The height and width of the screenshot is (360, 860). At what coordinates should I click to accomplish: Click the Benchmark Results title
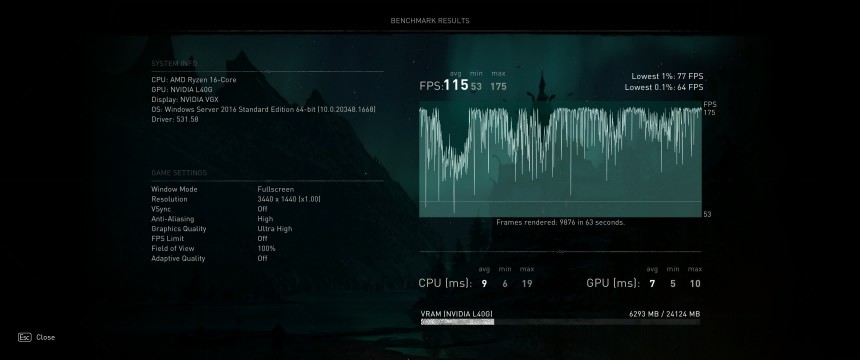[430, 21]
